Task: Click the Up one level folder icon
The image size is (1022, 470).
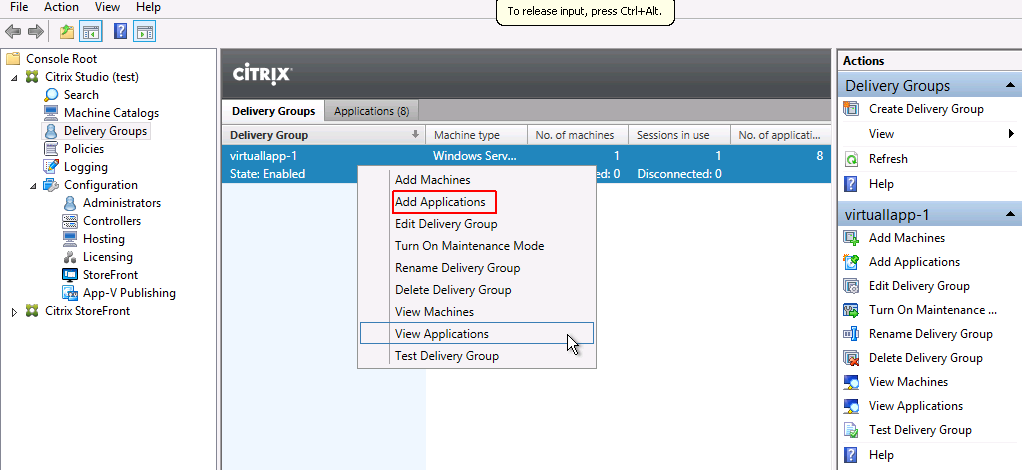Action: (x=66, y=31)
